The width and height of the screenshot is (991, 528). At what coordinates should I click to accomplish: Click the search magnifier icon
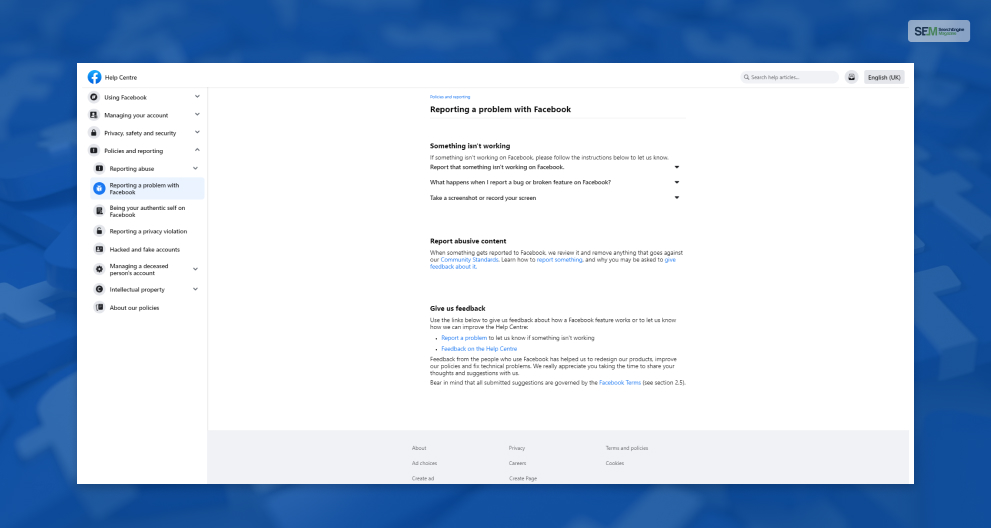[746, 77]
